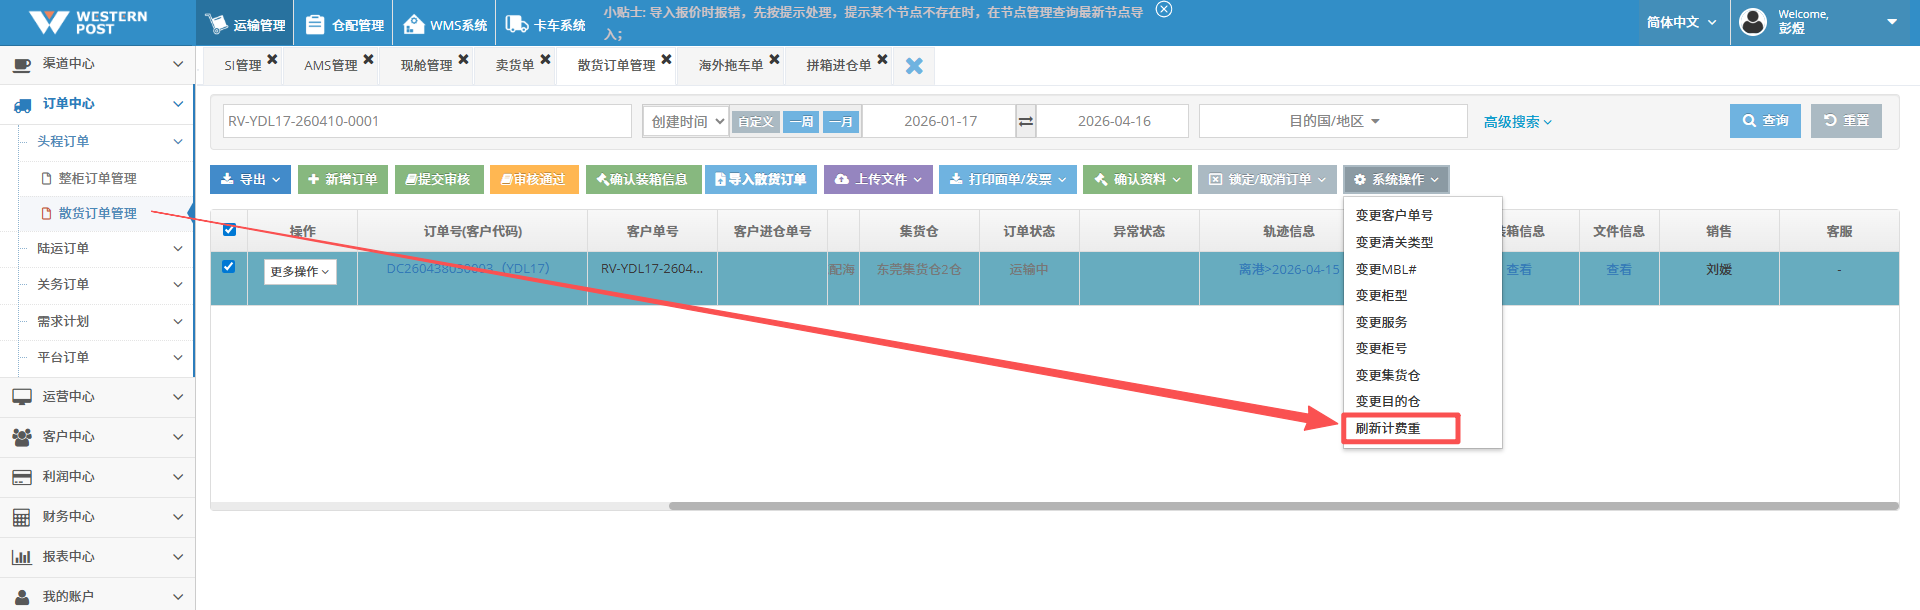Expand the 目的国/地区 dropdown
Image resolution: width=1920 pixels, height=610 pixels.
(x=1333, y=121)
